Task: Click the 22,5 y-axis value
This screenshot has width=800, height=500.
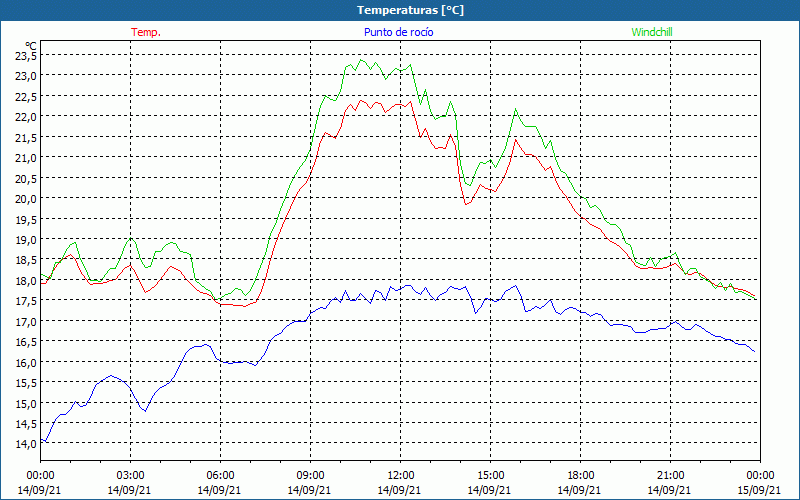Action: click(x=26, y=96)
